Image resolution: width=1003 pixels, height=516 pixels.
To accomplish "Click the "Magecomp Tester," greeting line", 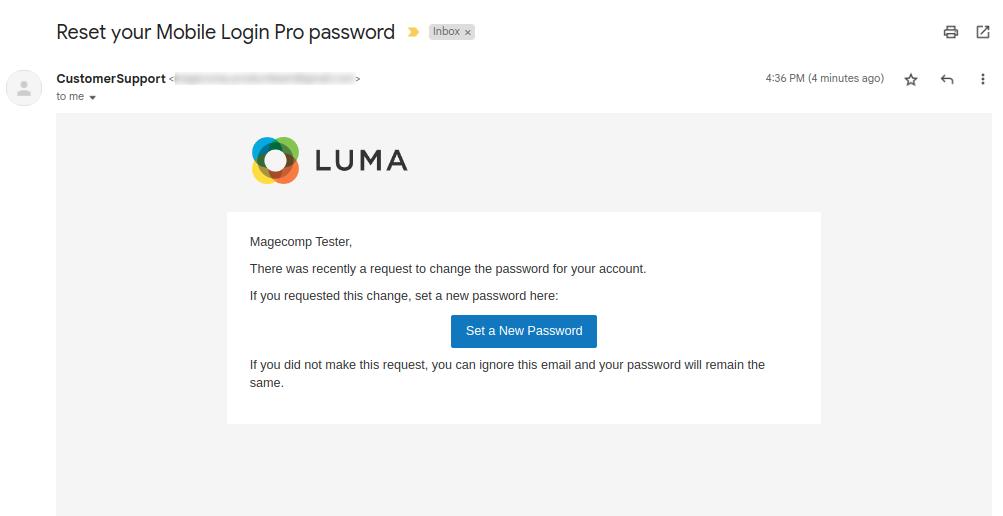I will [x=301, y=241].
